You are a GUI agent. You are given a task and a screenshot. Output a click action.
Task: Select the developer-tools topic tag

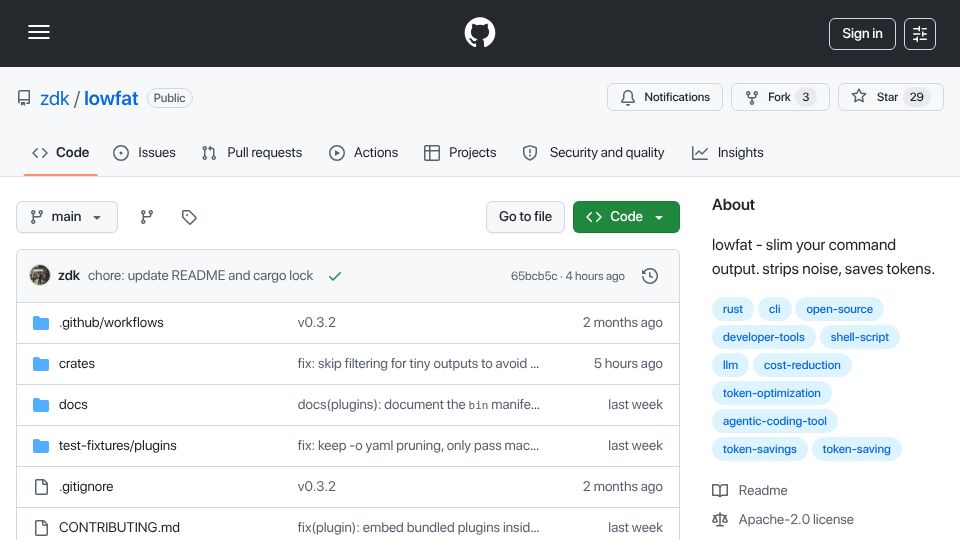point(763,337)
